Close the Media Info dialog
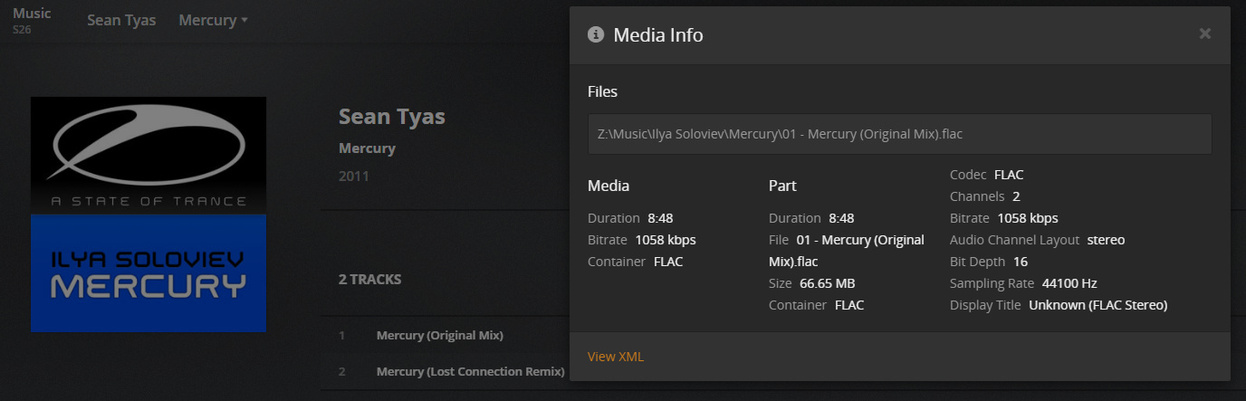The width and height of the screenshot is (1246, 401). pos(1205,34)
